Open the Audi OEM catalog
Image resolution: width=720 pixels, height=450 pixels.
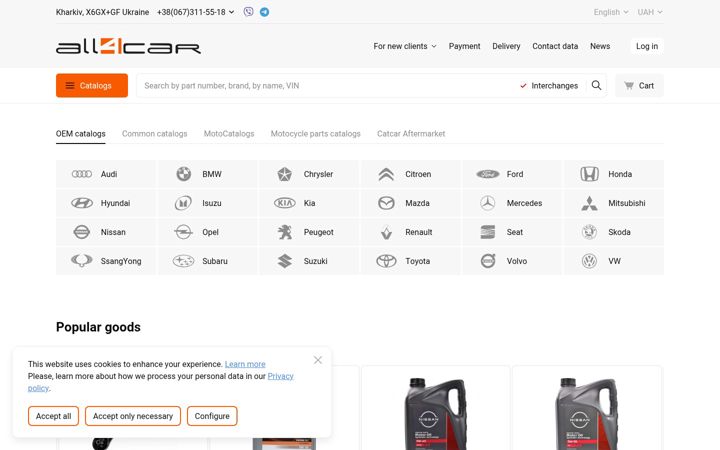[106, 174]
